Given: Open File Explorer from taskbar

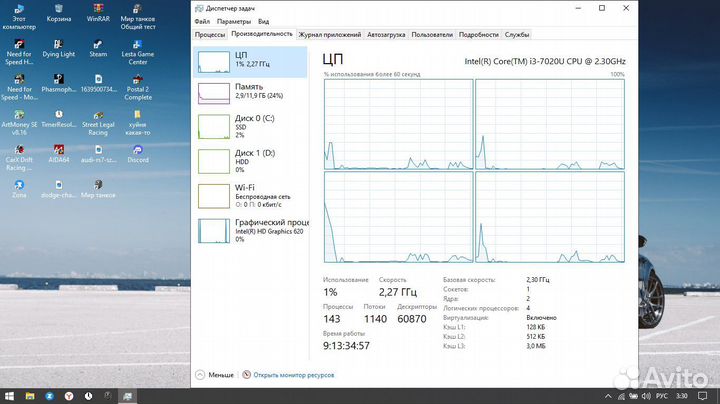Looking at the screenshot, I should pyautogui.click(x=30, y=396).
